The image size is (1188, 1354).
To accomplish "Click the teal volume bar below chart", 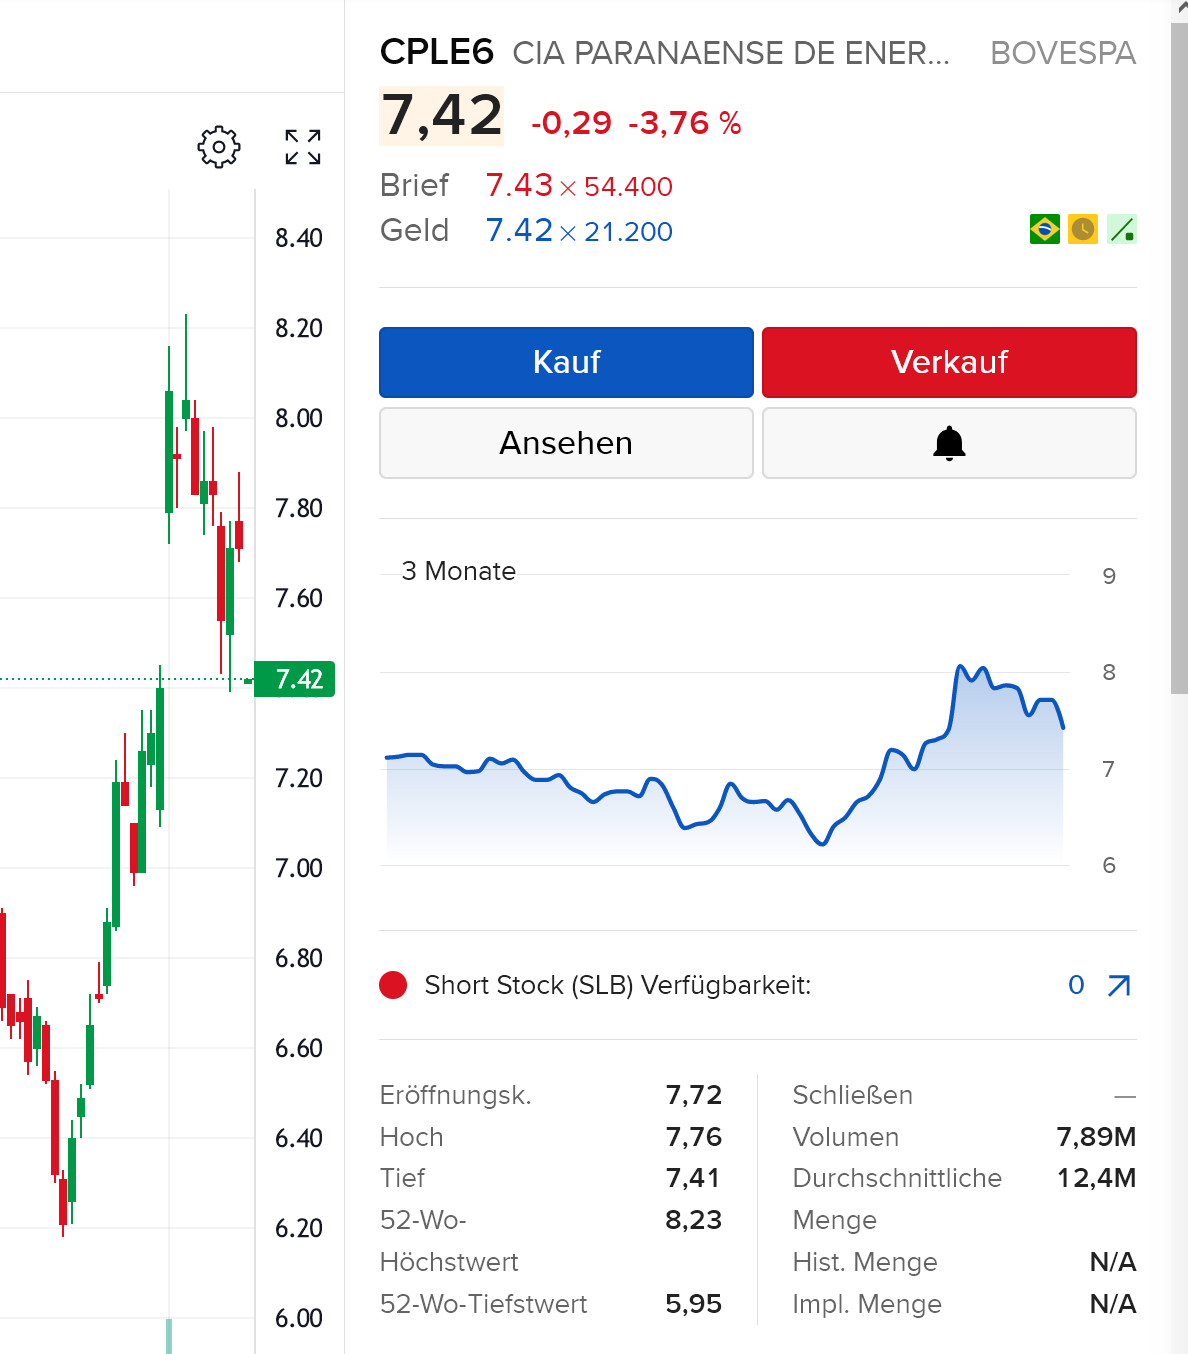I will [x=169, y=1336].
